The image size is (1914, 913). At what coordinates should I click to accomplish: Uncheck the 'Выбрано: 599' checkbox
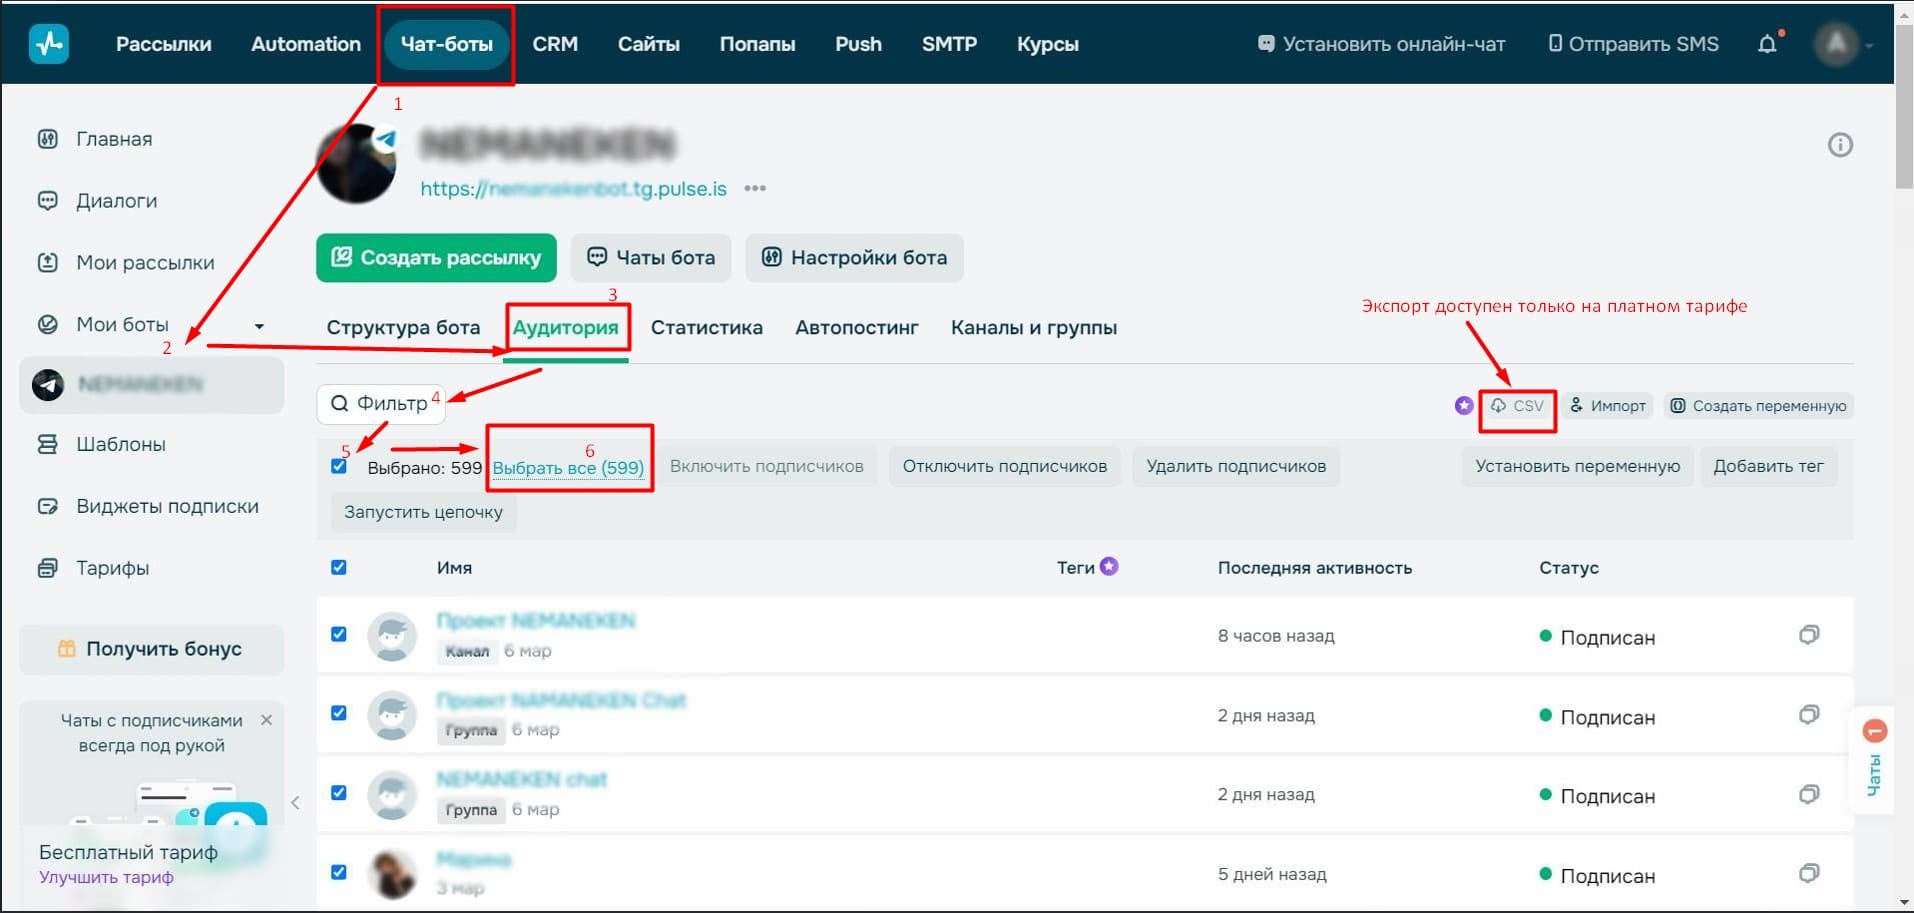[x=339, y=467]
